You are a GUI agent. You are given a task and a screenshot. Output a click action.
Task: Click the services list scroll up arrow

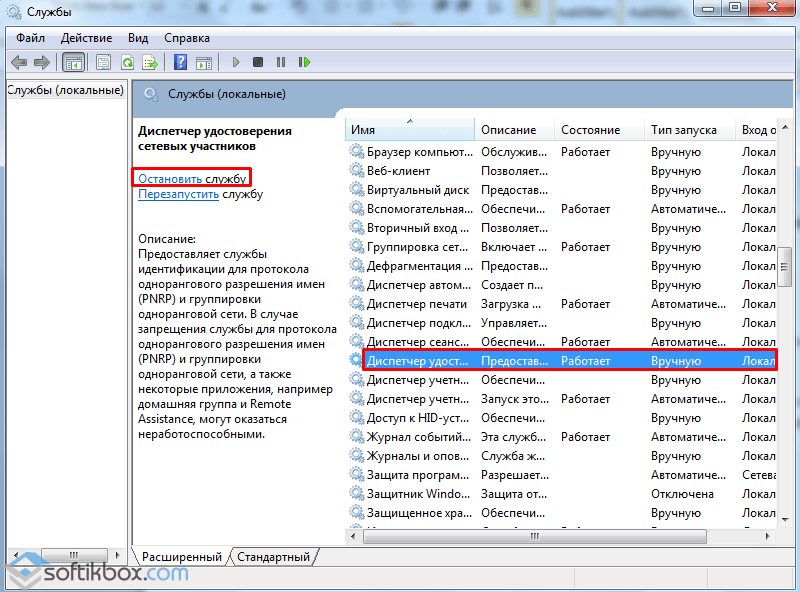coord(785,127)
